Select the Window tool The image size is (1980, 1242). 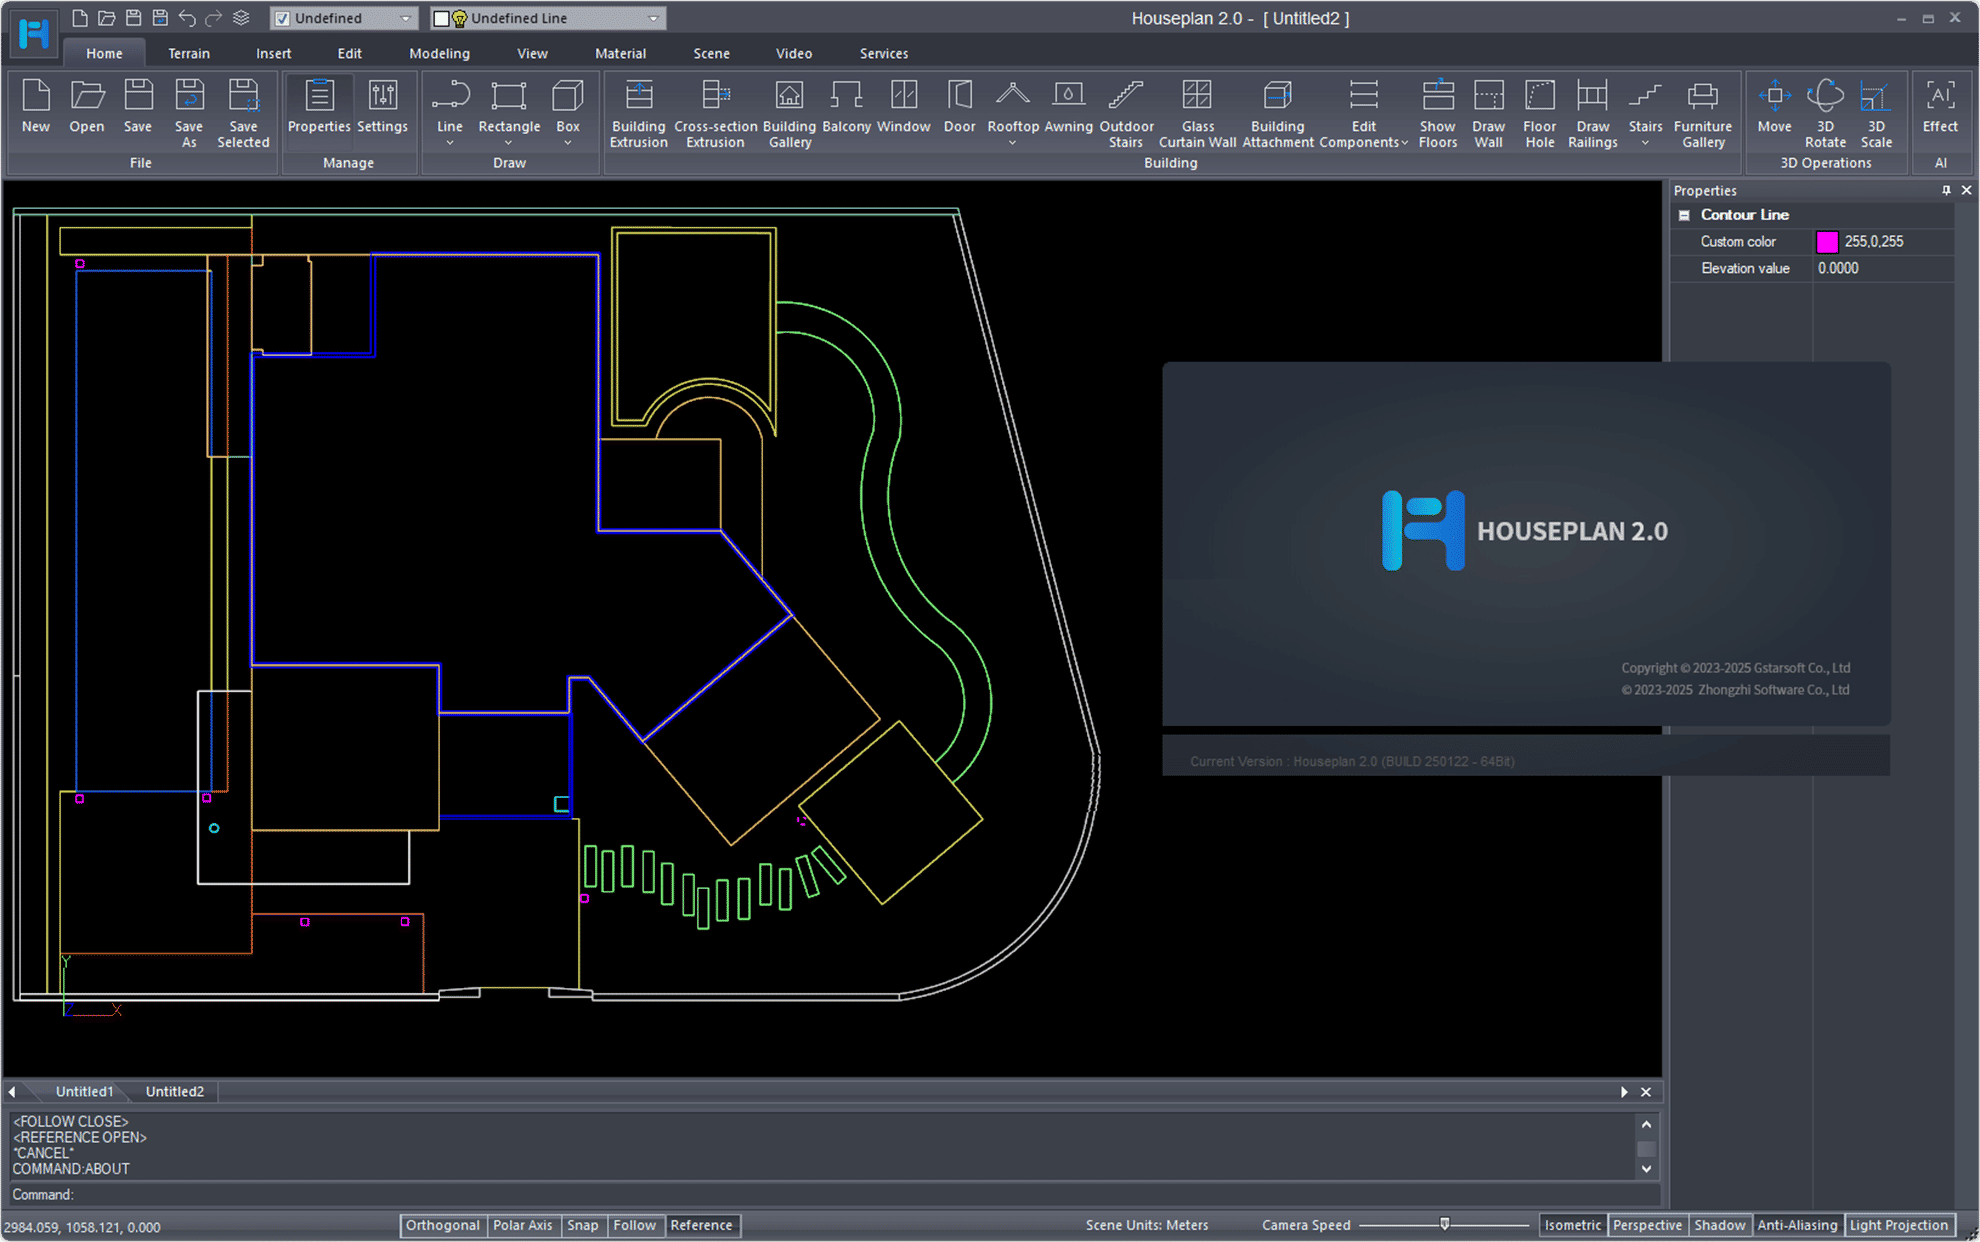coord(904,106)
